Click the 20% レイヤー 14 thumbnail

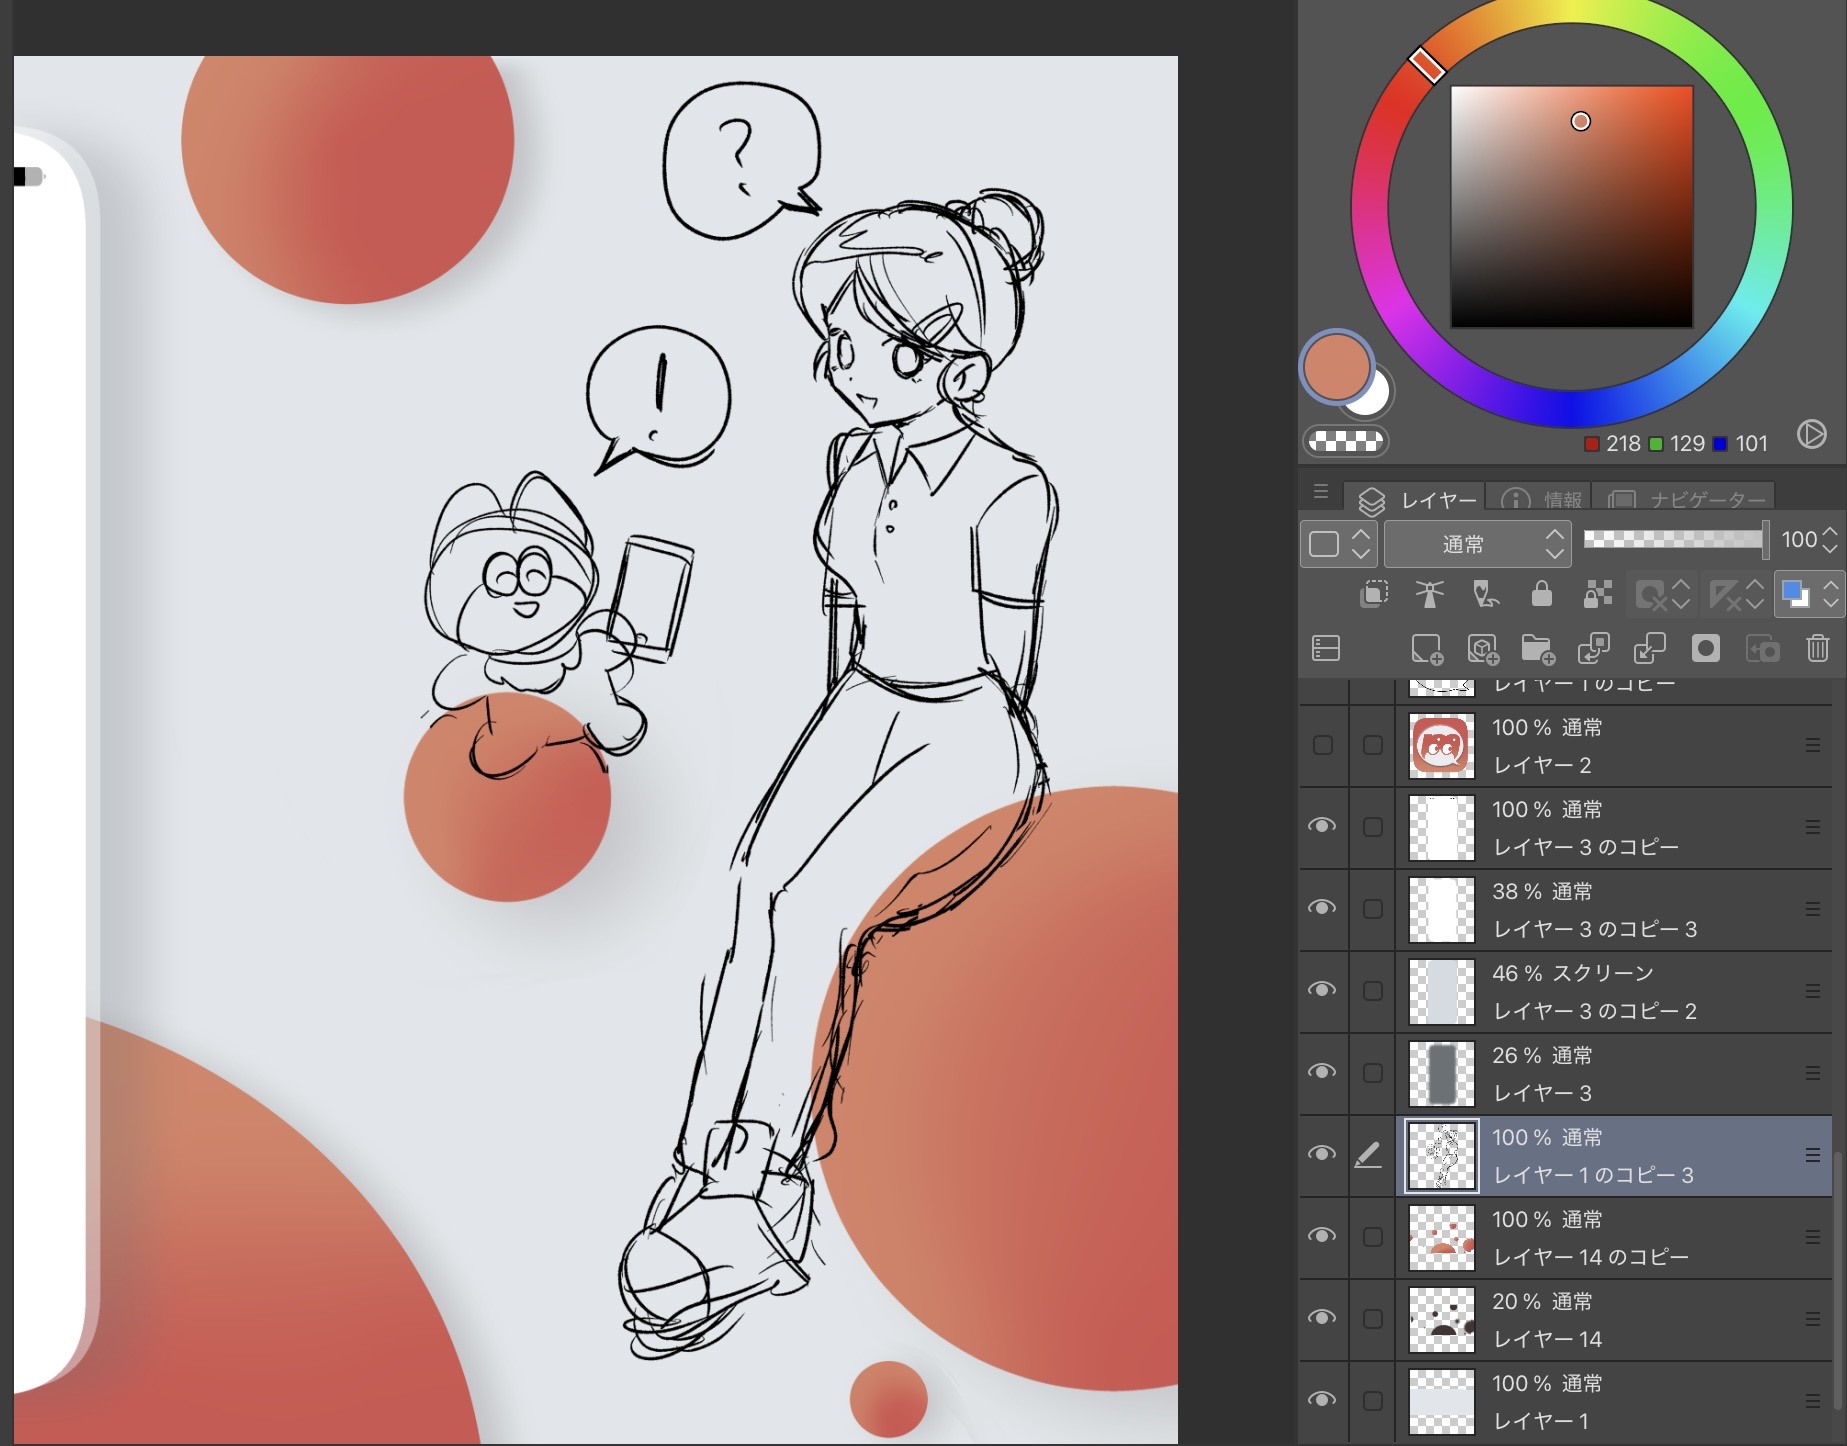click(1441, 1320)
